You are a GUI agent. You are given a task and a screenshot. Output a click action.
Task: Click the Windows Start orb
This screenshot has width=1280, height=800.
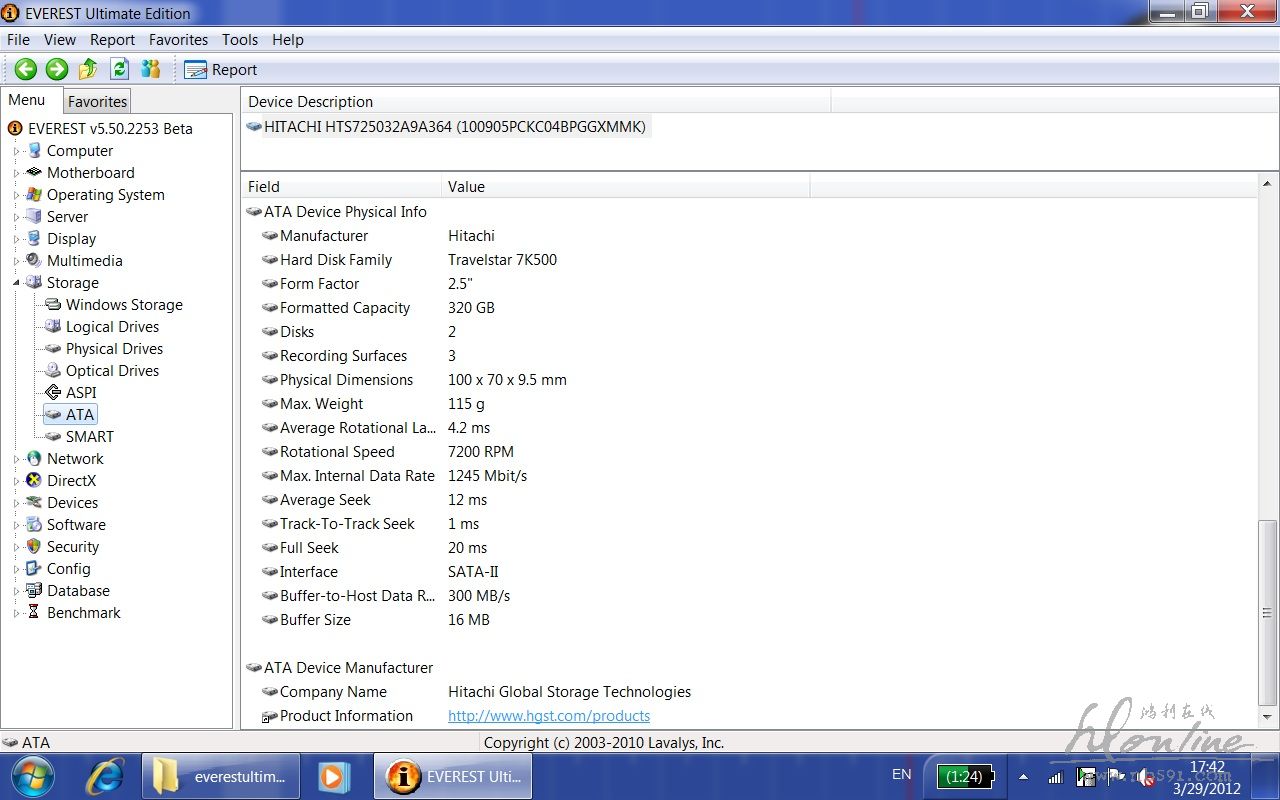coord(32,777)
